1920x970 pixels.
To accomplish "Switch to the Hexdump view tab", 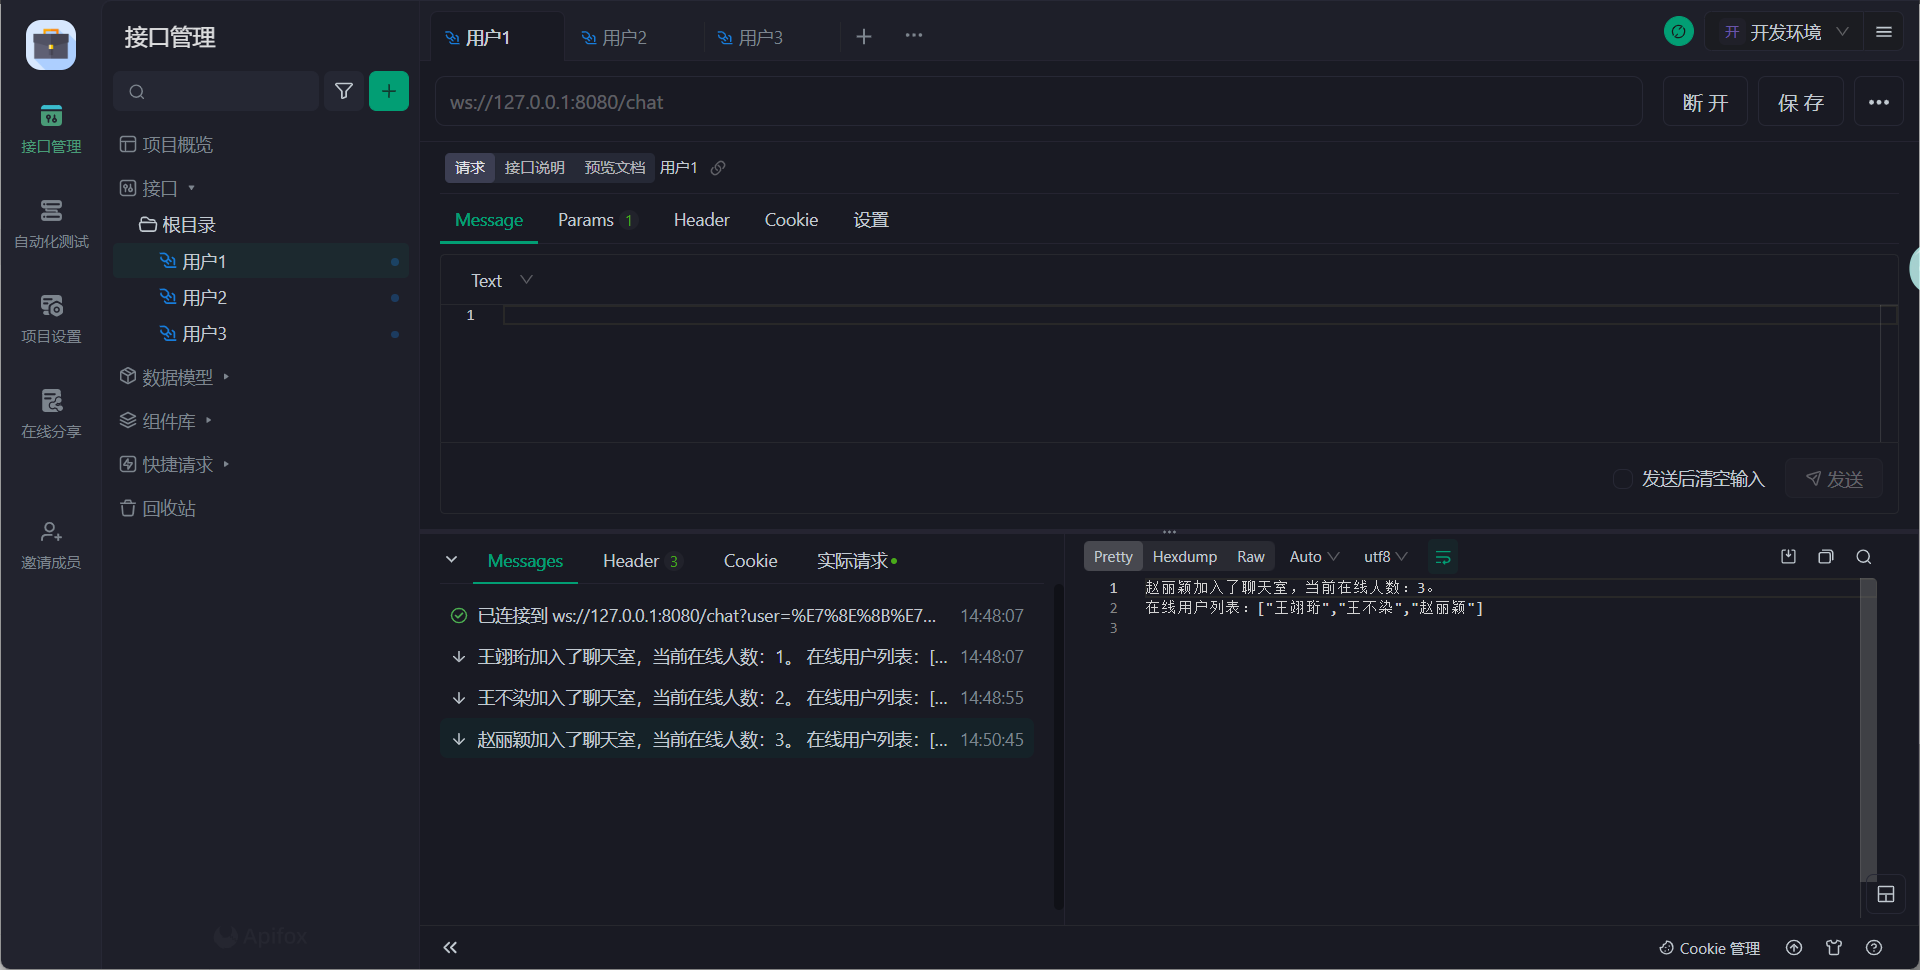I will (1184, 556).
